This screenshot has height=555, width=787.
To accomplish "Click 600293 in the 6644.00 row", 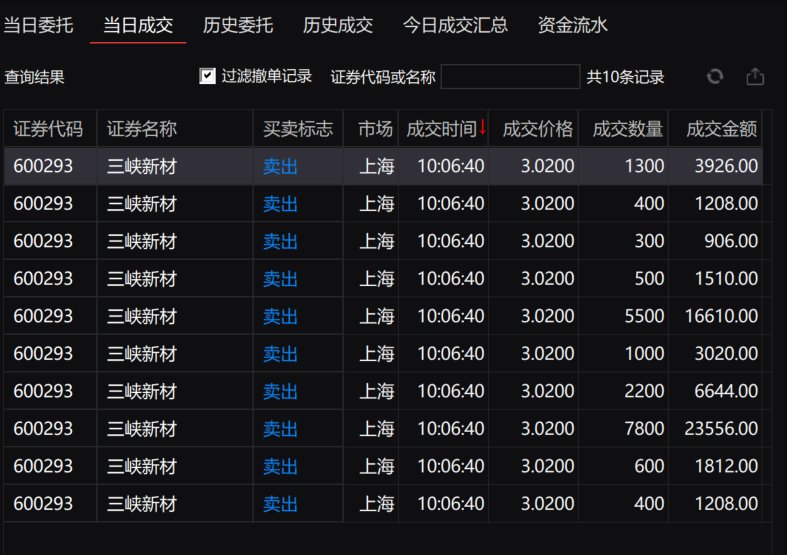I will (x=43, y=391).
